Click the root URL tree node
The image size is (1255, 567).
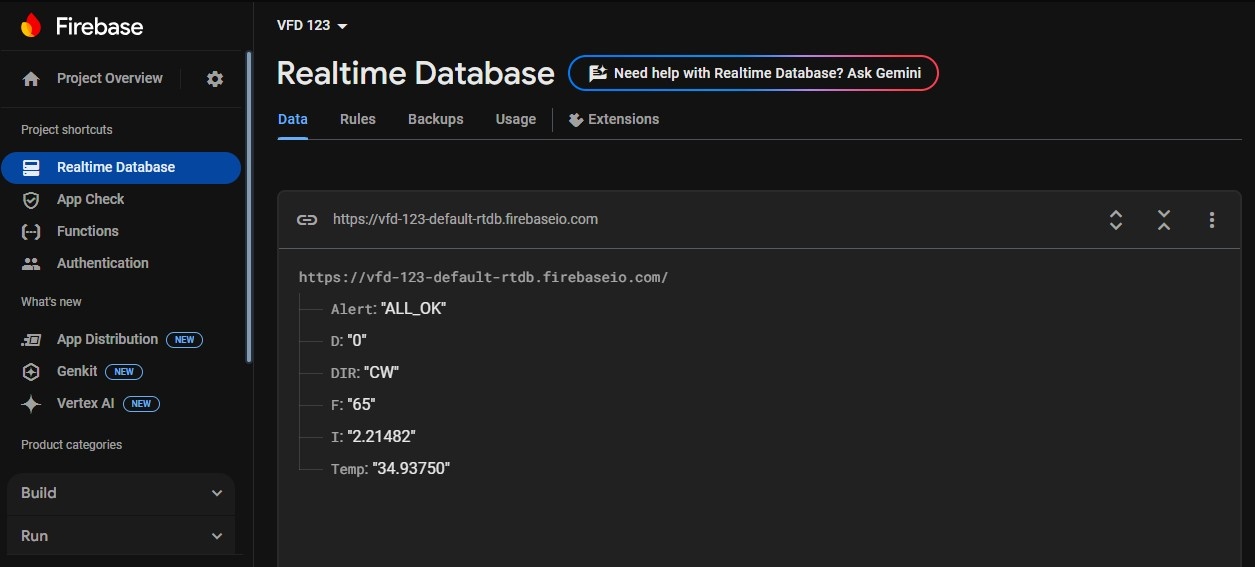483,277
